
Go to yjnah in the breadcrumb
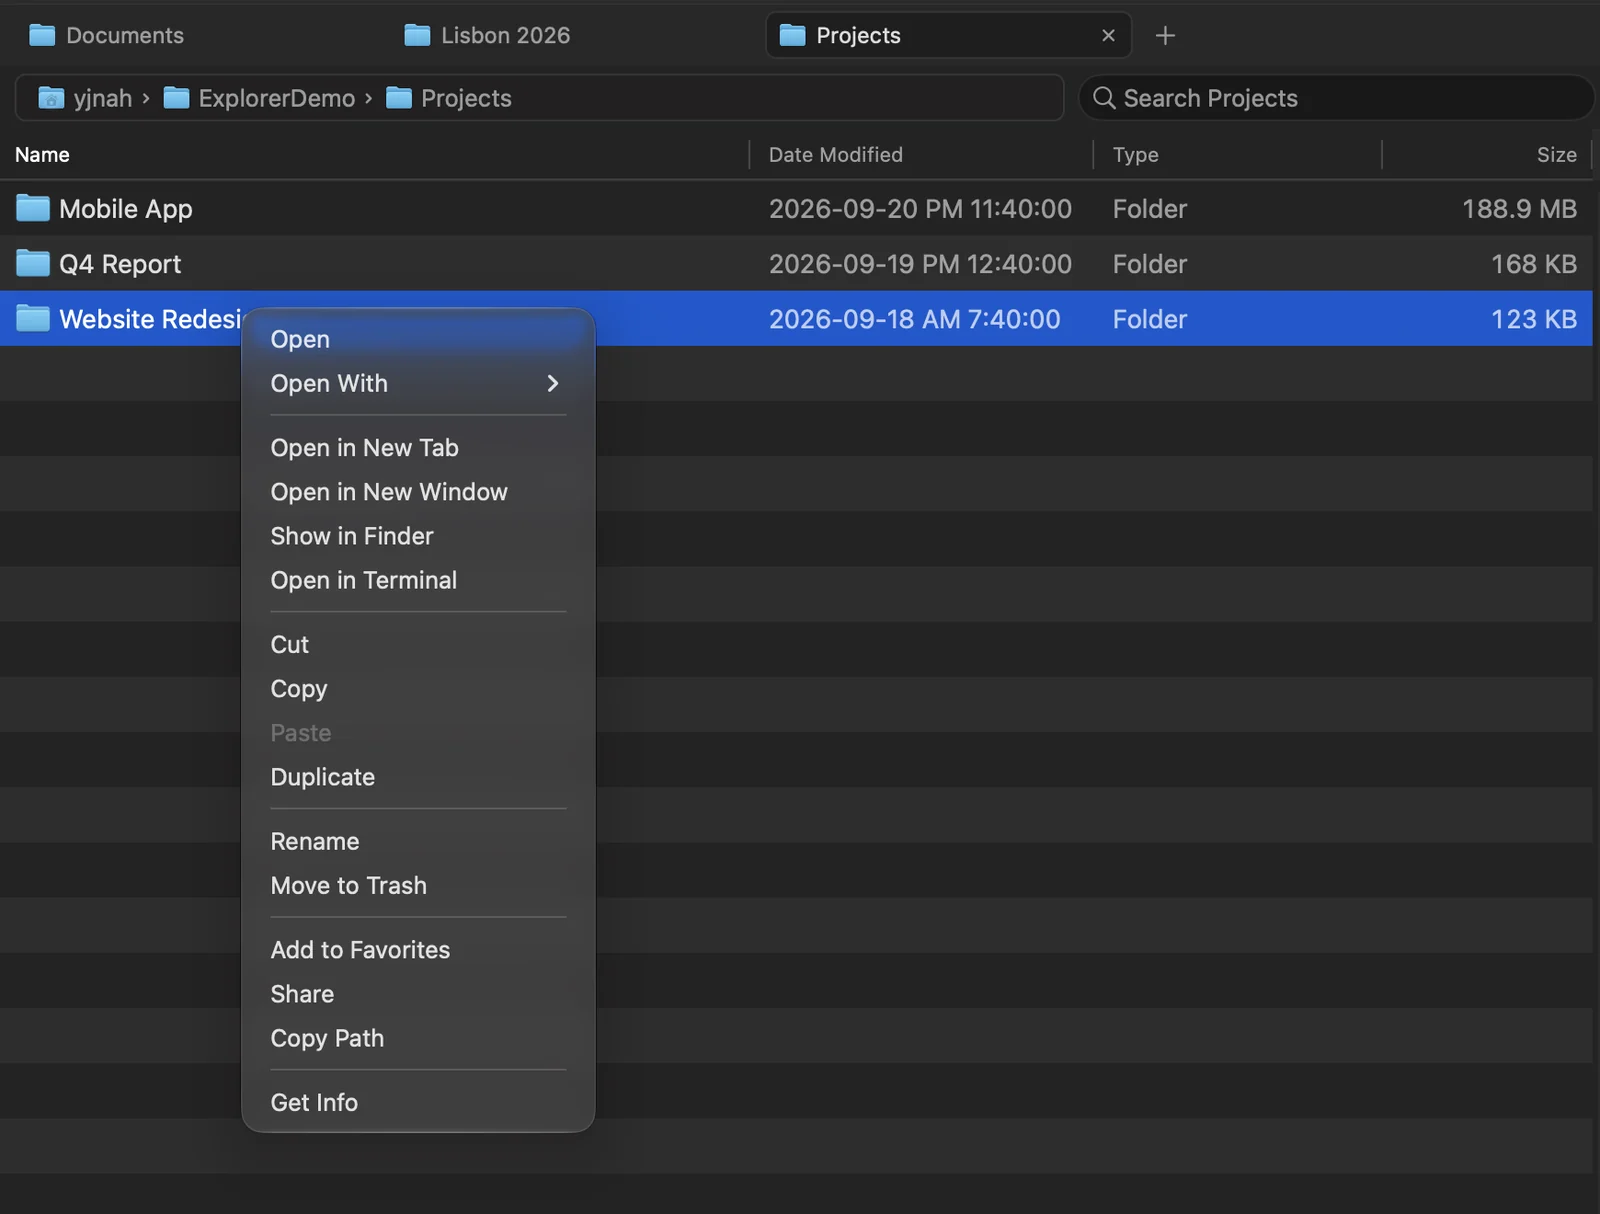[x=103, y=98]
